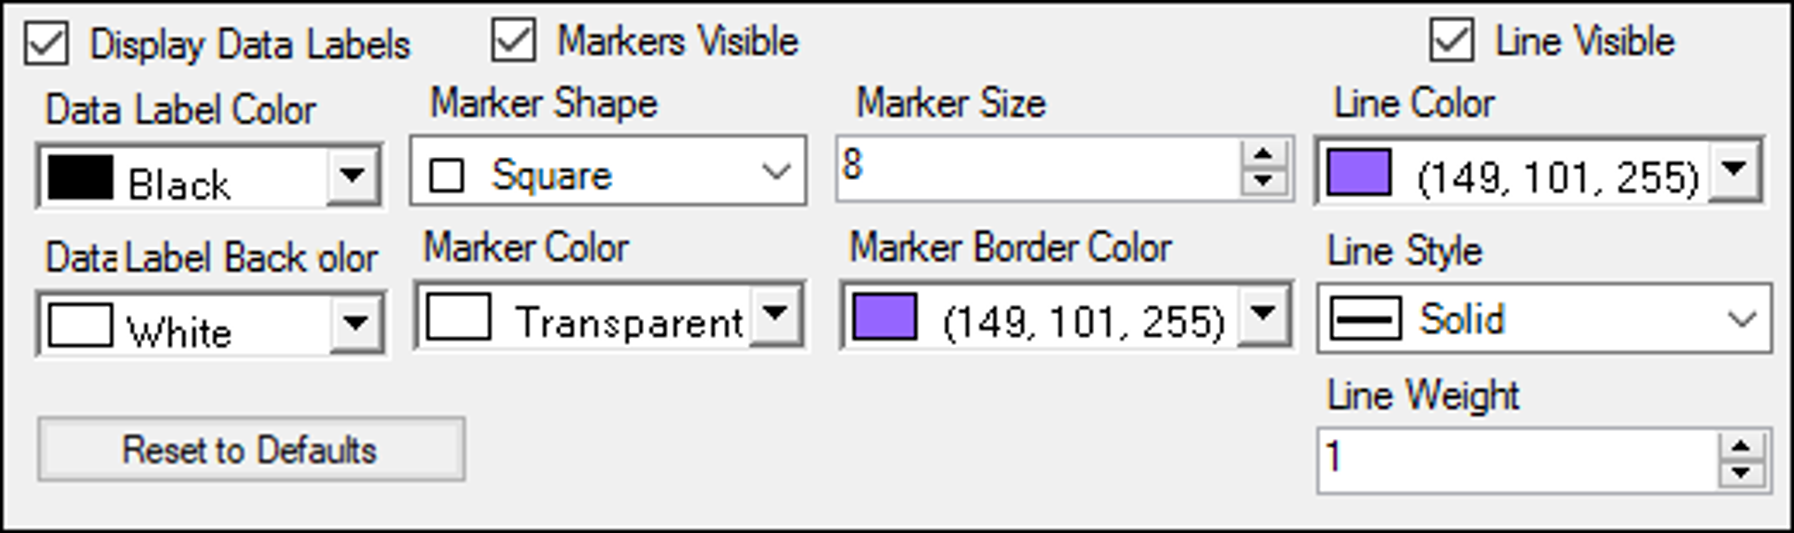
Task: Expand the Data Label Back Color dropdown arrow
Action: tap(355, 324)
